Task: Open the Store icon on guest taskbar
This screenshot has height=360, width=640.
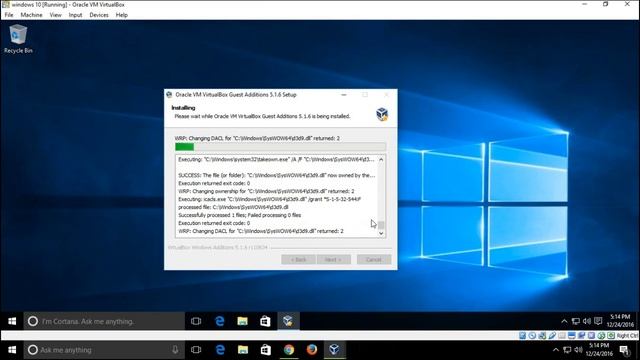Action: click(x=265, y=321)
